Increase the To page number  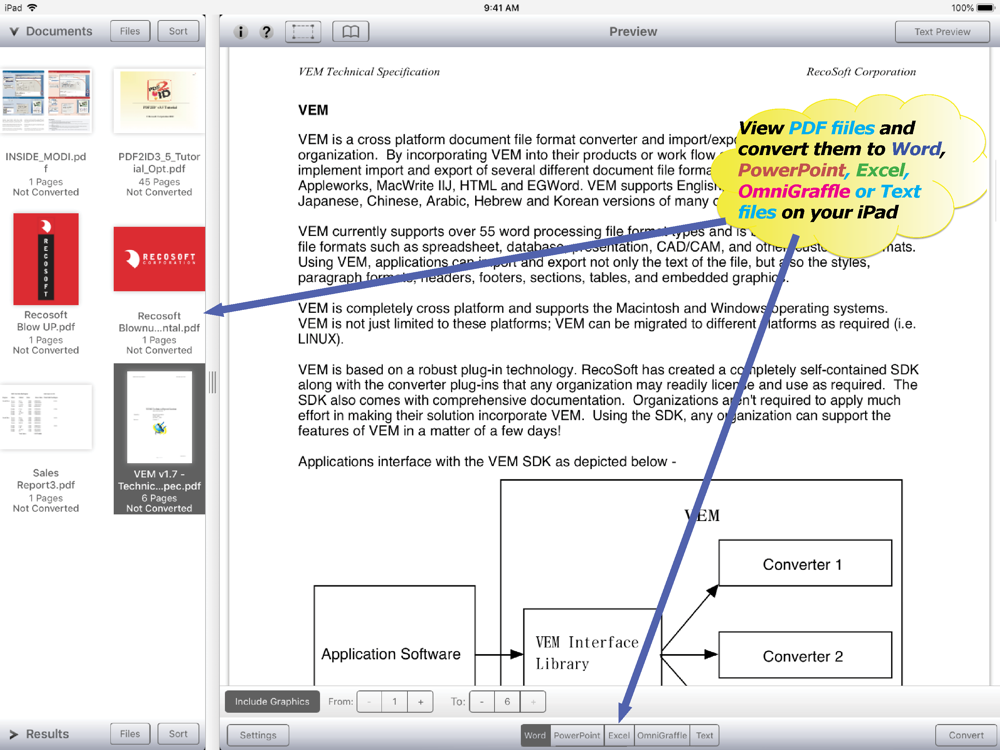point(533,702)
